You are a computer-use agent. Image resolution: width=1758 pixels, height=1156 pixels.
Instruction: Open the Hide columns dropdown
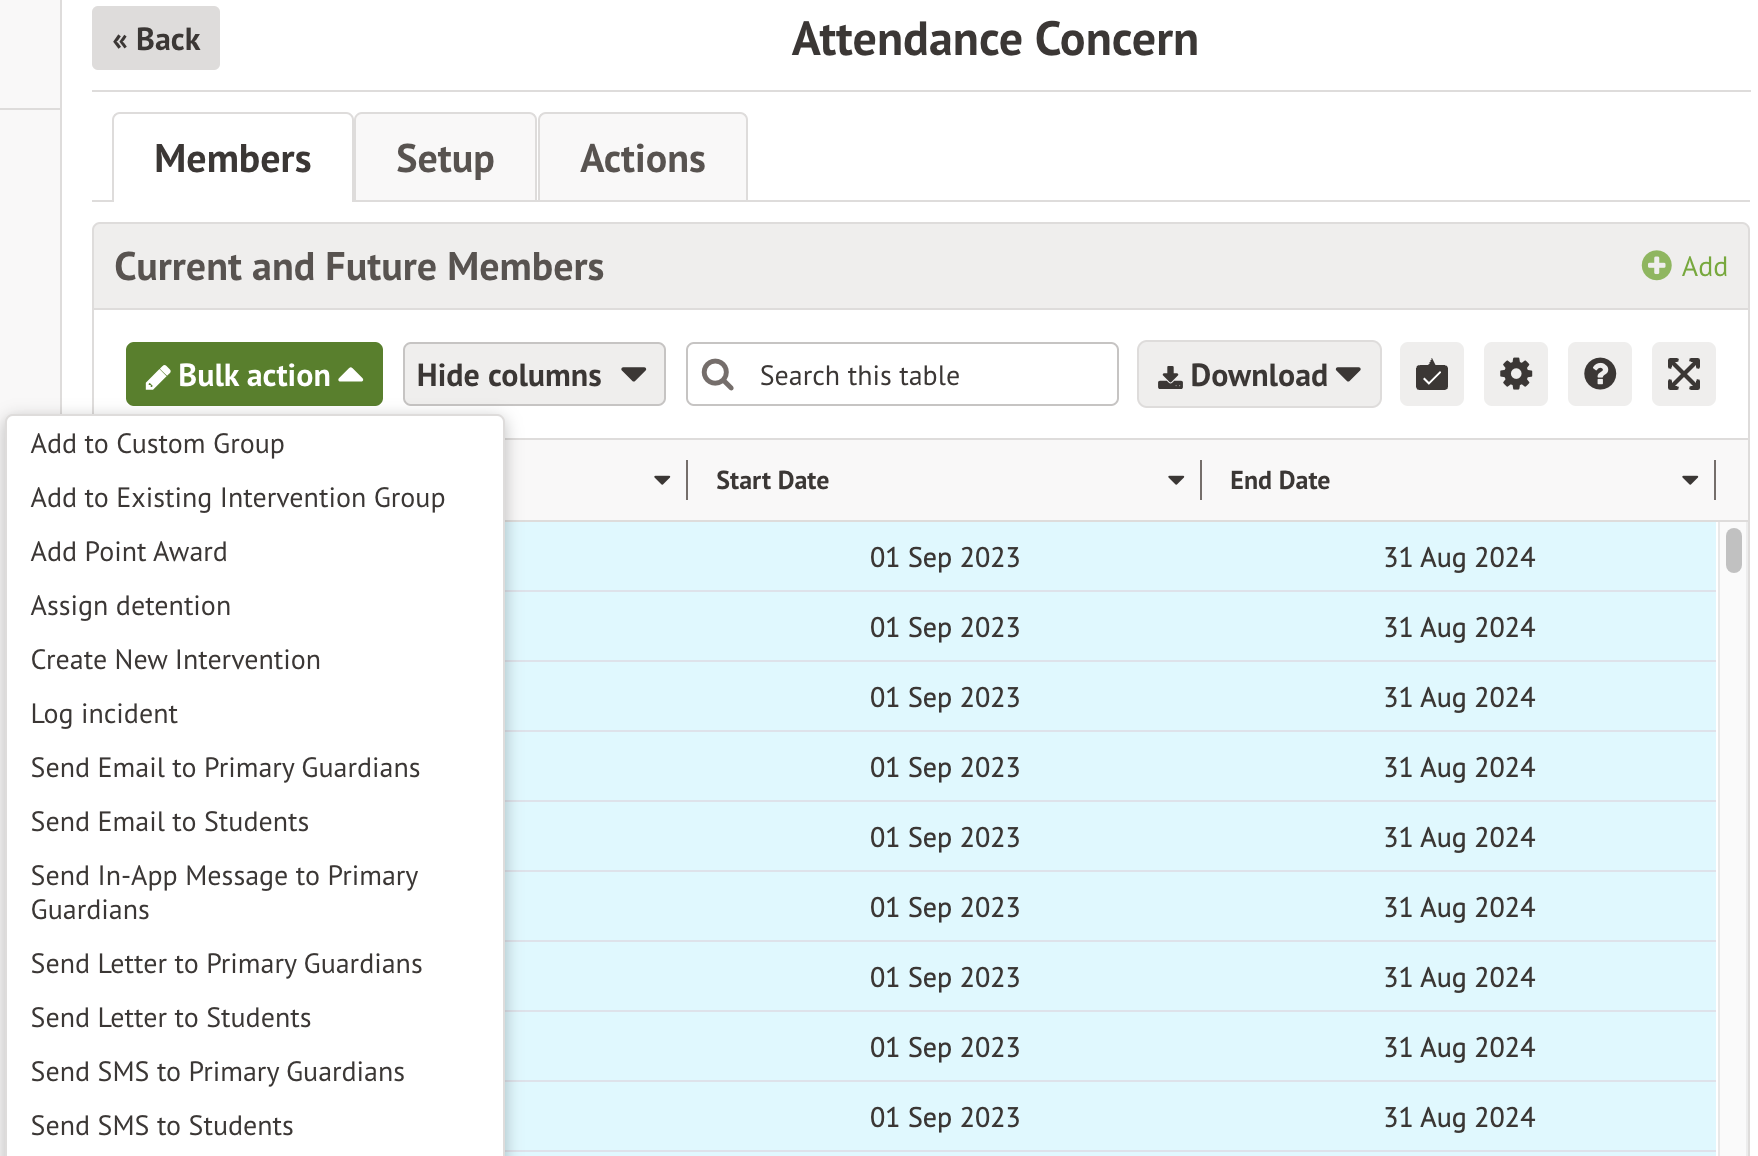coord(533,375)
